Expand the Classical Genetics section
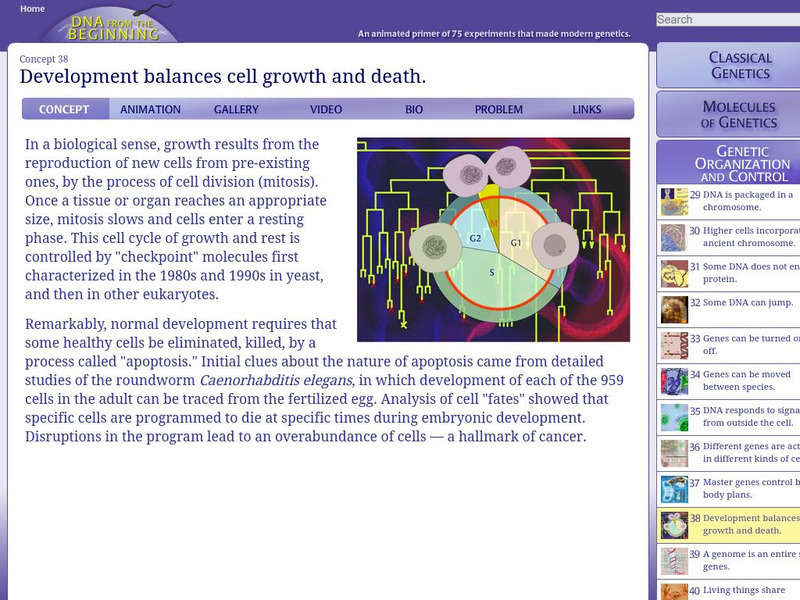Viewport: 800px width, 600px height. (740, 65)
